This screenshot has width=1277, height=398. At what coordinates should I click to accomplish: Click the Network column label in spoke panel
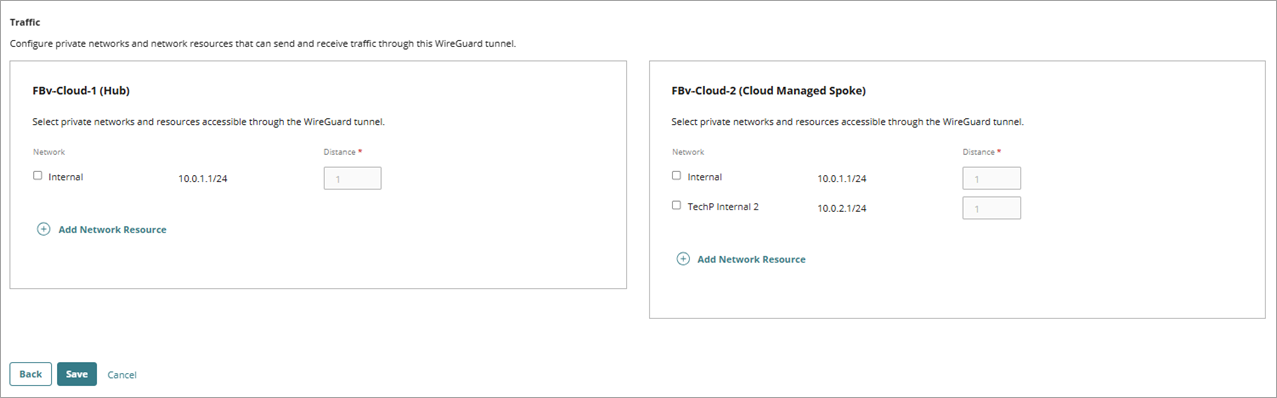[x=688, y=152]
